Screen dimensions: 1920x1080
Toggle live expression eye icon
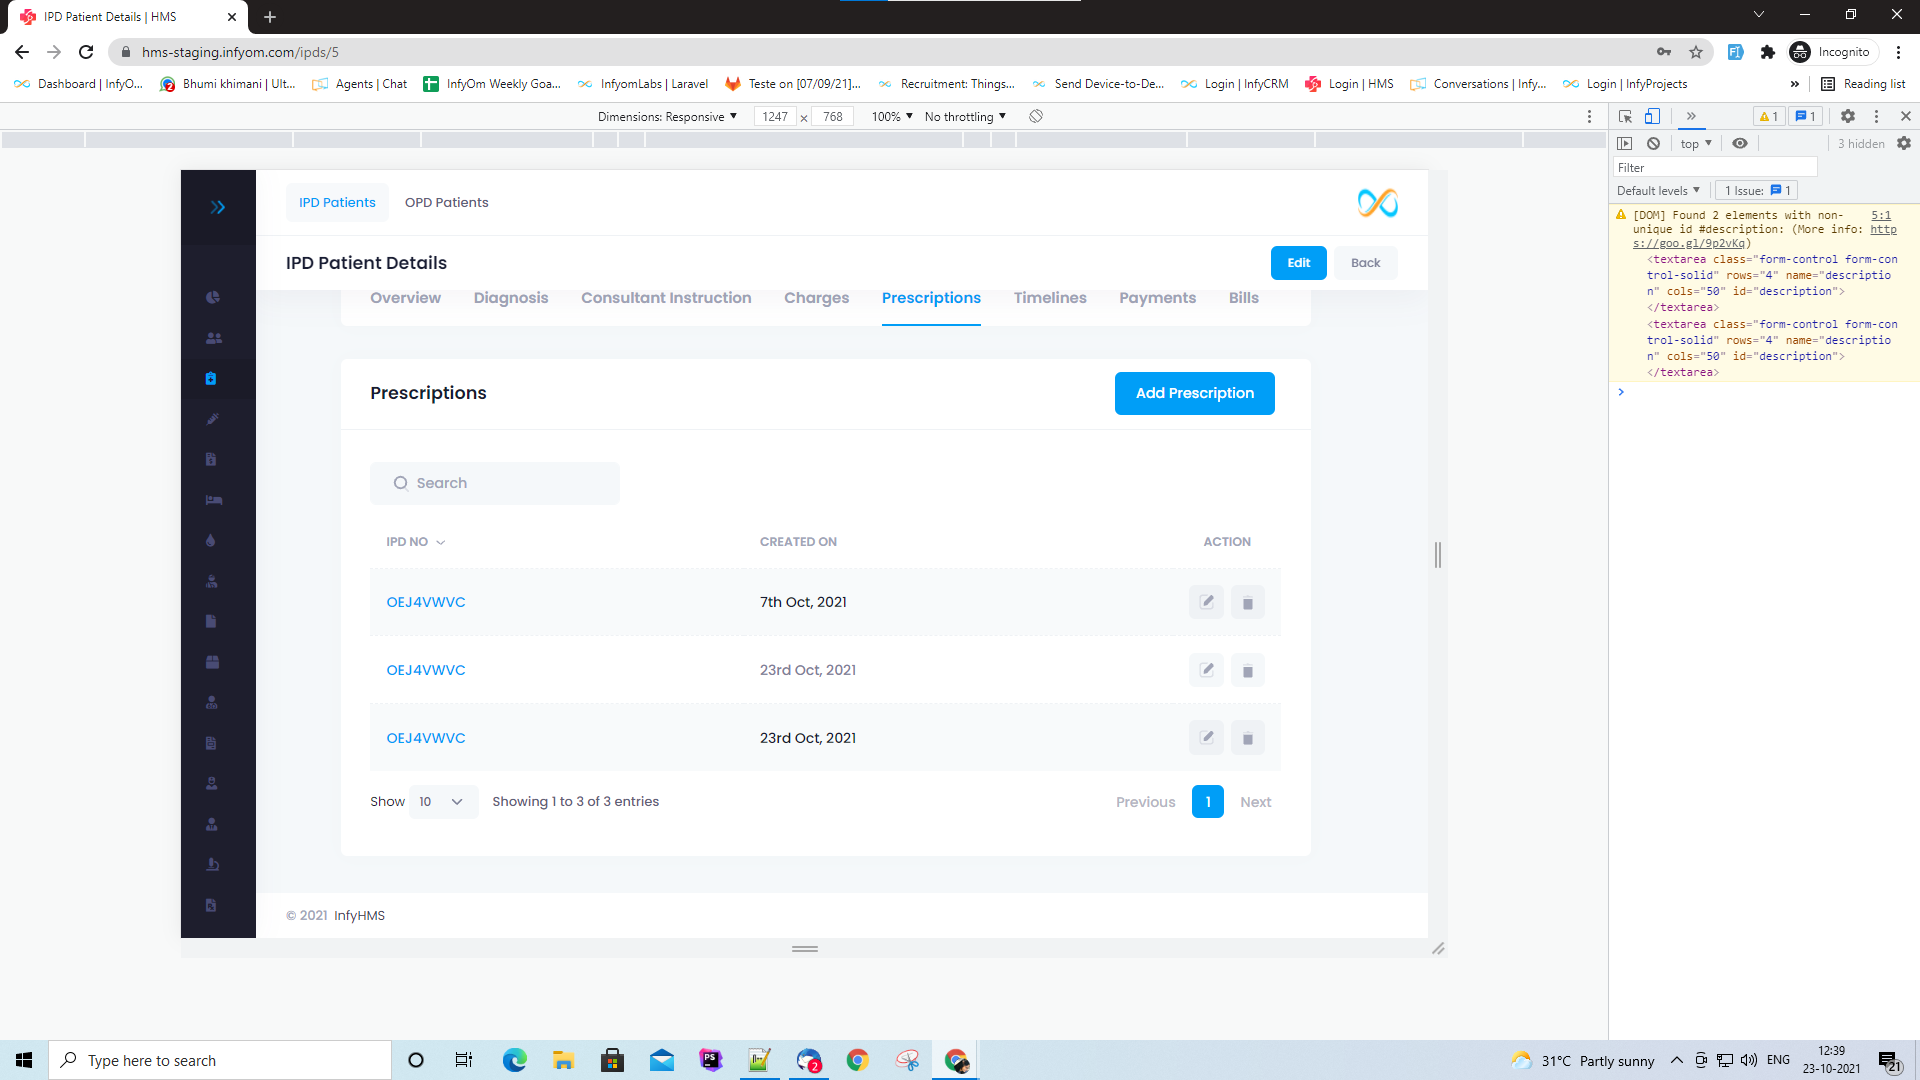(1740, 143)
